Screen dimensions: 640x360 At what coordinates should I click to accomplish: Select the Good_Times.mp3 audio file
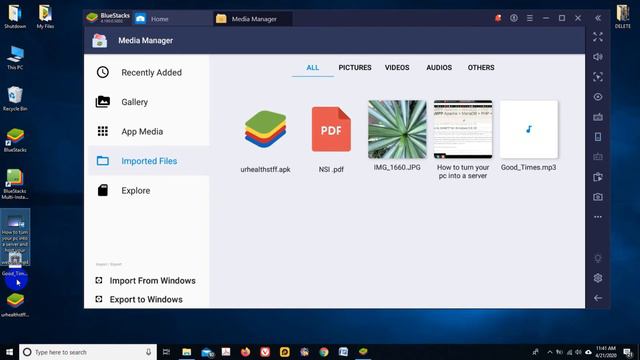(529, 129)
